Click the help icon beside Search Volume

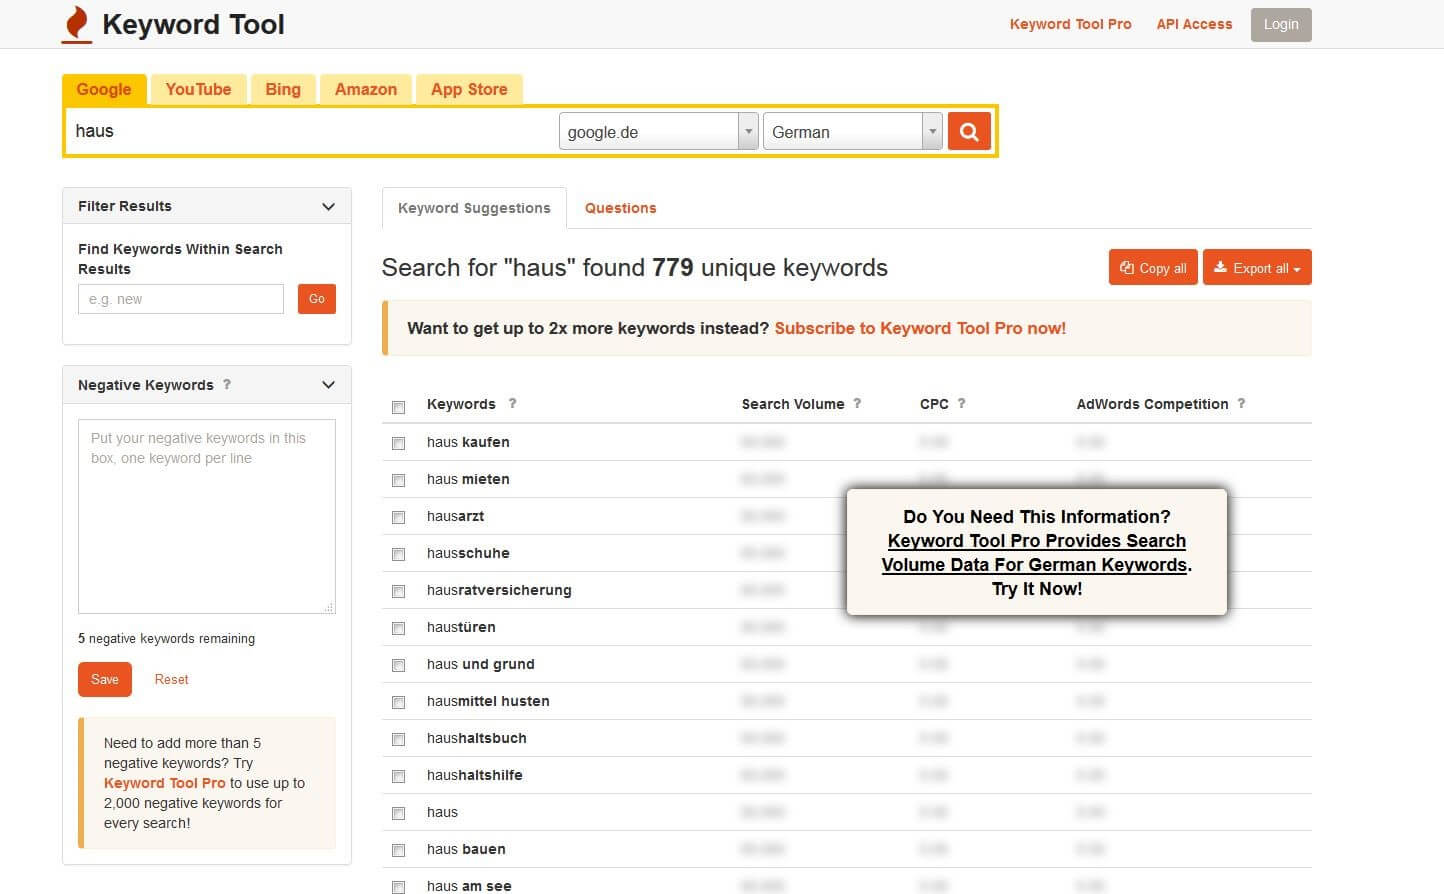[857, 403]
